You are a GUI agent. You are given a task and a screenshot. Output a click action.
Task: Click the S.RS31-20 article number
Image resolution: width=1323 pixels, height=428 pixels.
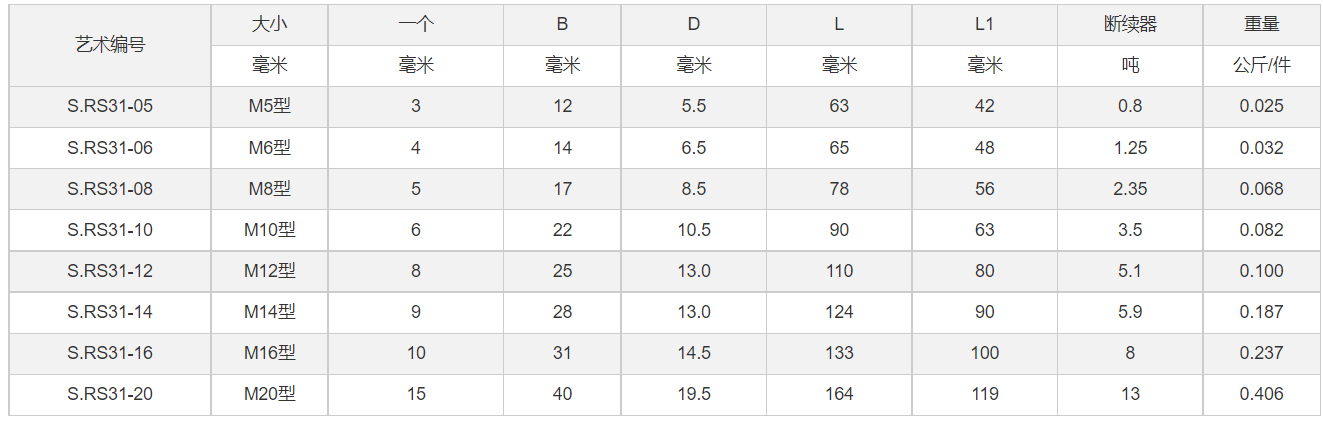pos(110,394)
